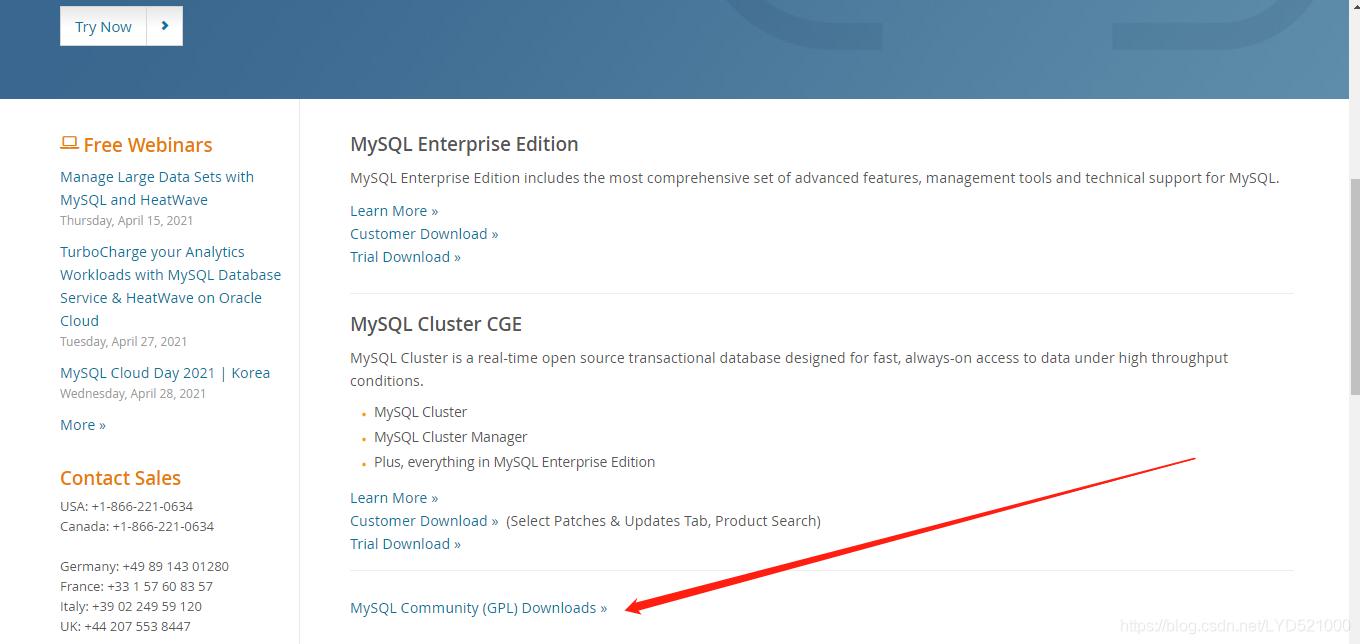Click the Germany: +49 89 143 01280 number
This screenshot has height=644, width=1360.
pos(144,566)
